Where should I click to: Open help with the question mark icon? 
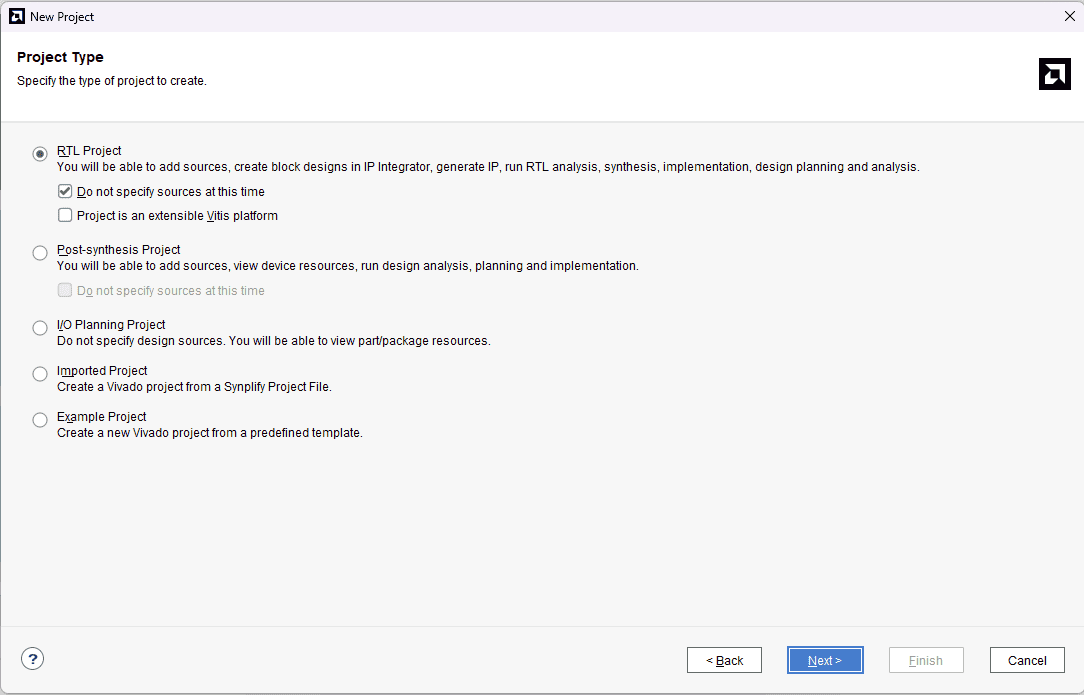click(33, 659)
